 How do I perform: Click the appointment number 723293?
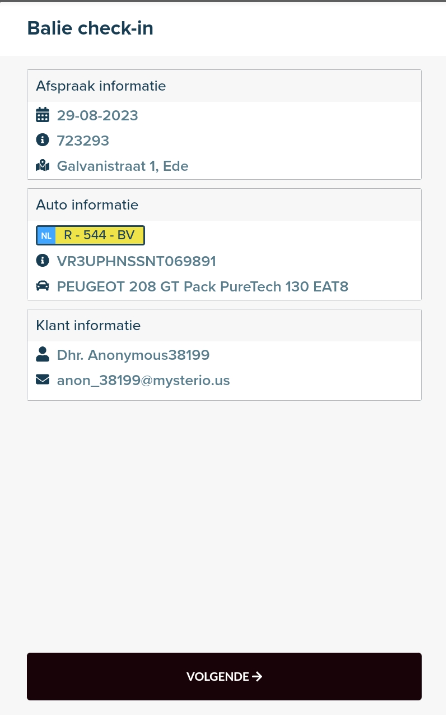[x=83, y=140]
